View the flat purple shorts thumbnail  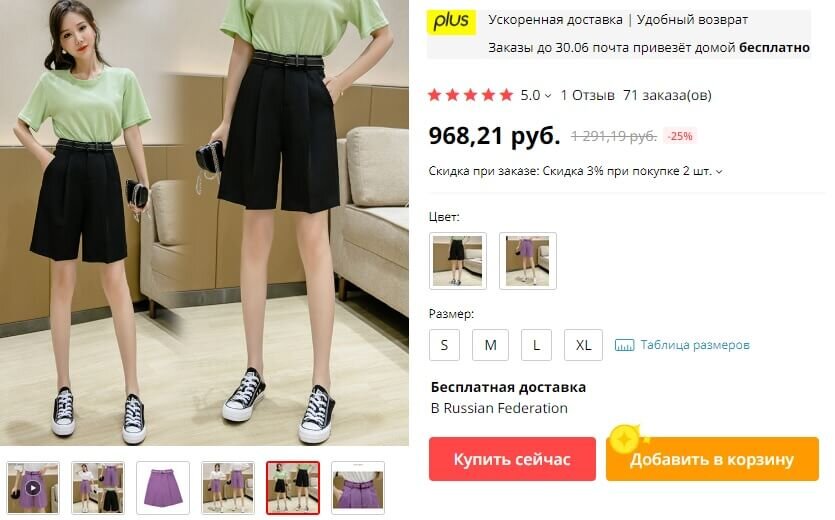[163, 488]
